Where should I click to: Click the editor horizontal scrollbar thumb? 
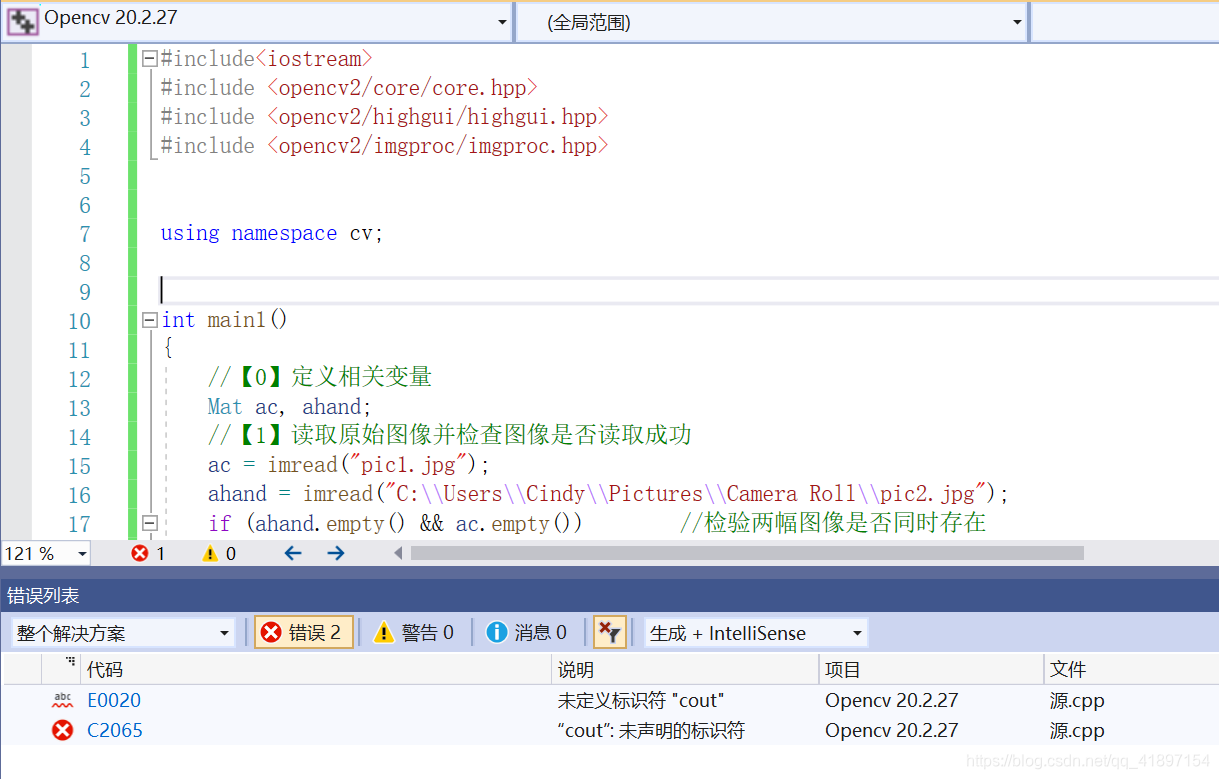pos(747,553)
